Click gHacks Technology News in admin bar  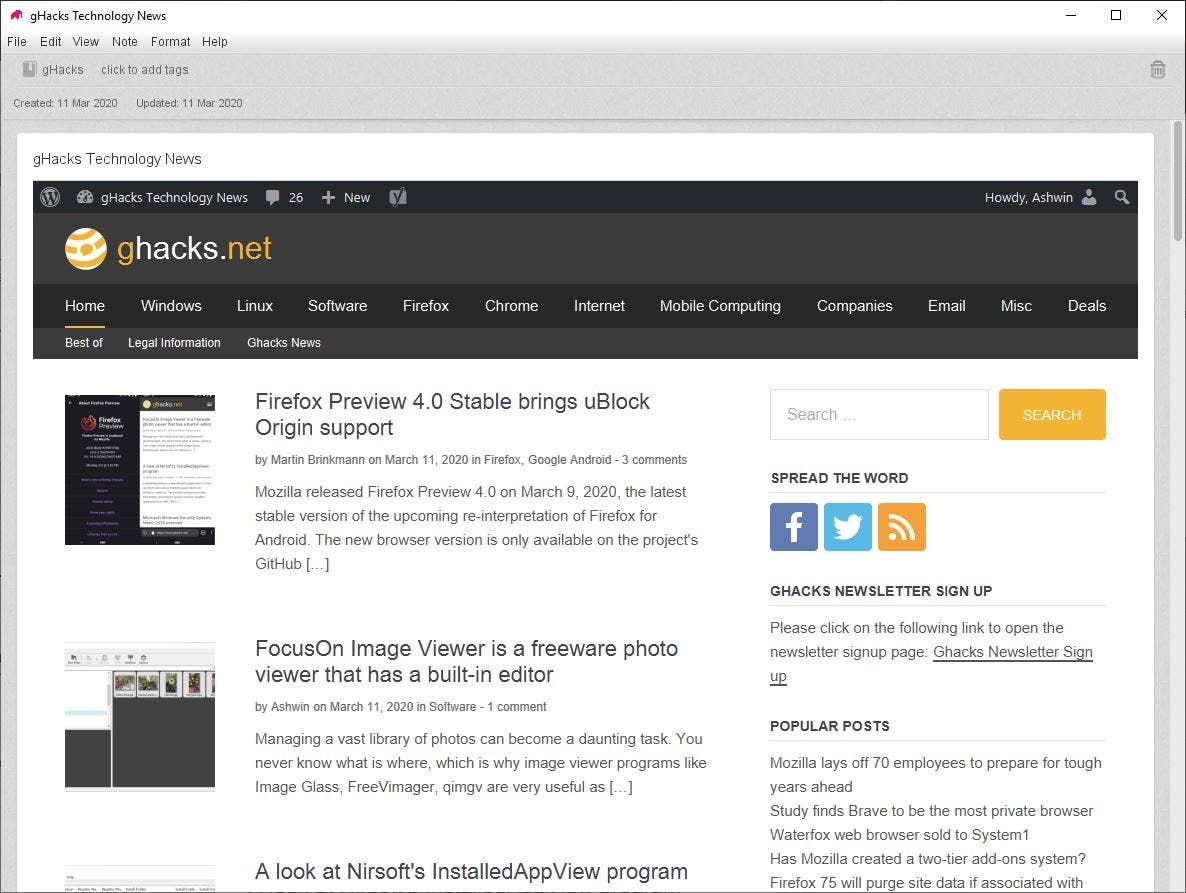coord(174,197)
